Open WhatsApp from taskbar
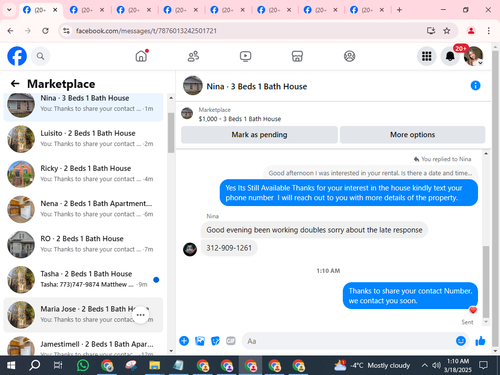Image resolution: width=500 pixels, height=375 pixels. 82,365
